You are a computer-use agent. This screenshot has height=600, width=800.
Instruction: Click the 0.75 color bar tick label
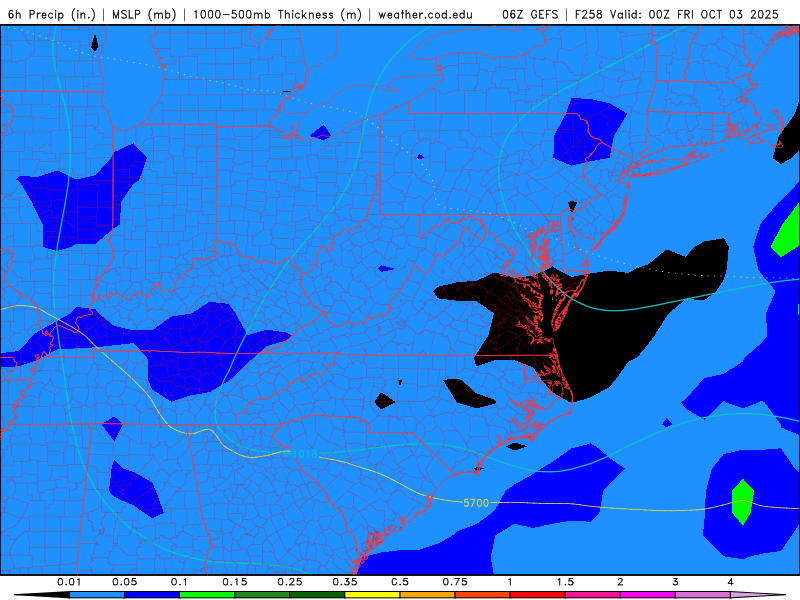click(455, 582)
